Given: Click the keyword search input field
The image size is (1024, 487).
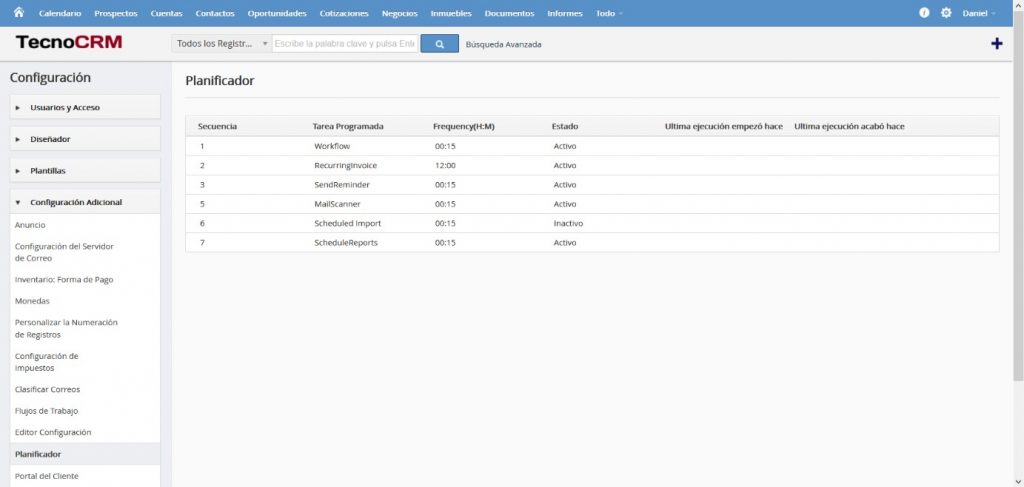Looking at the screenshot, I should click(x=344, y=44).
